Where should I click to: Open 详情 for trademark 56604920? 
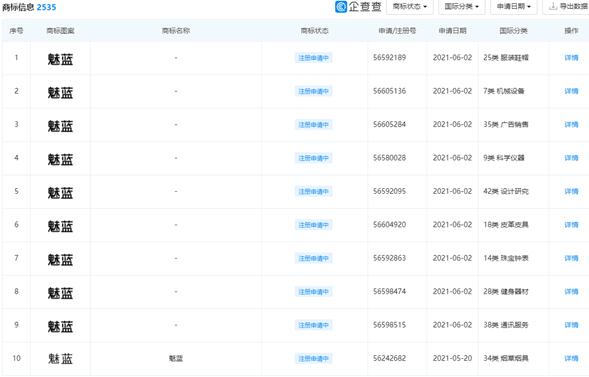[x=571, y=225]
